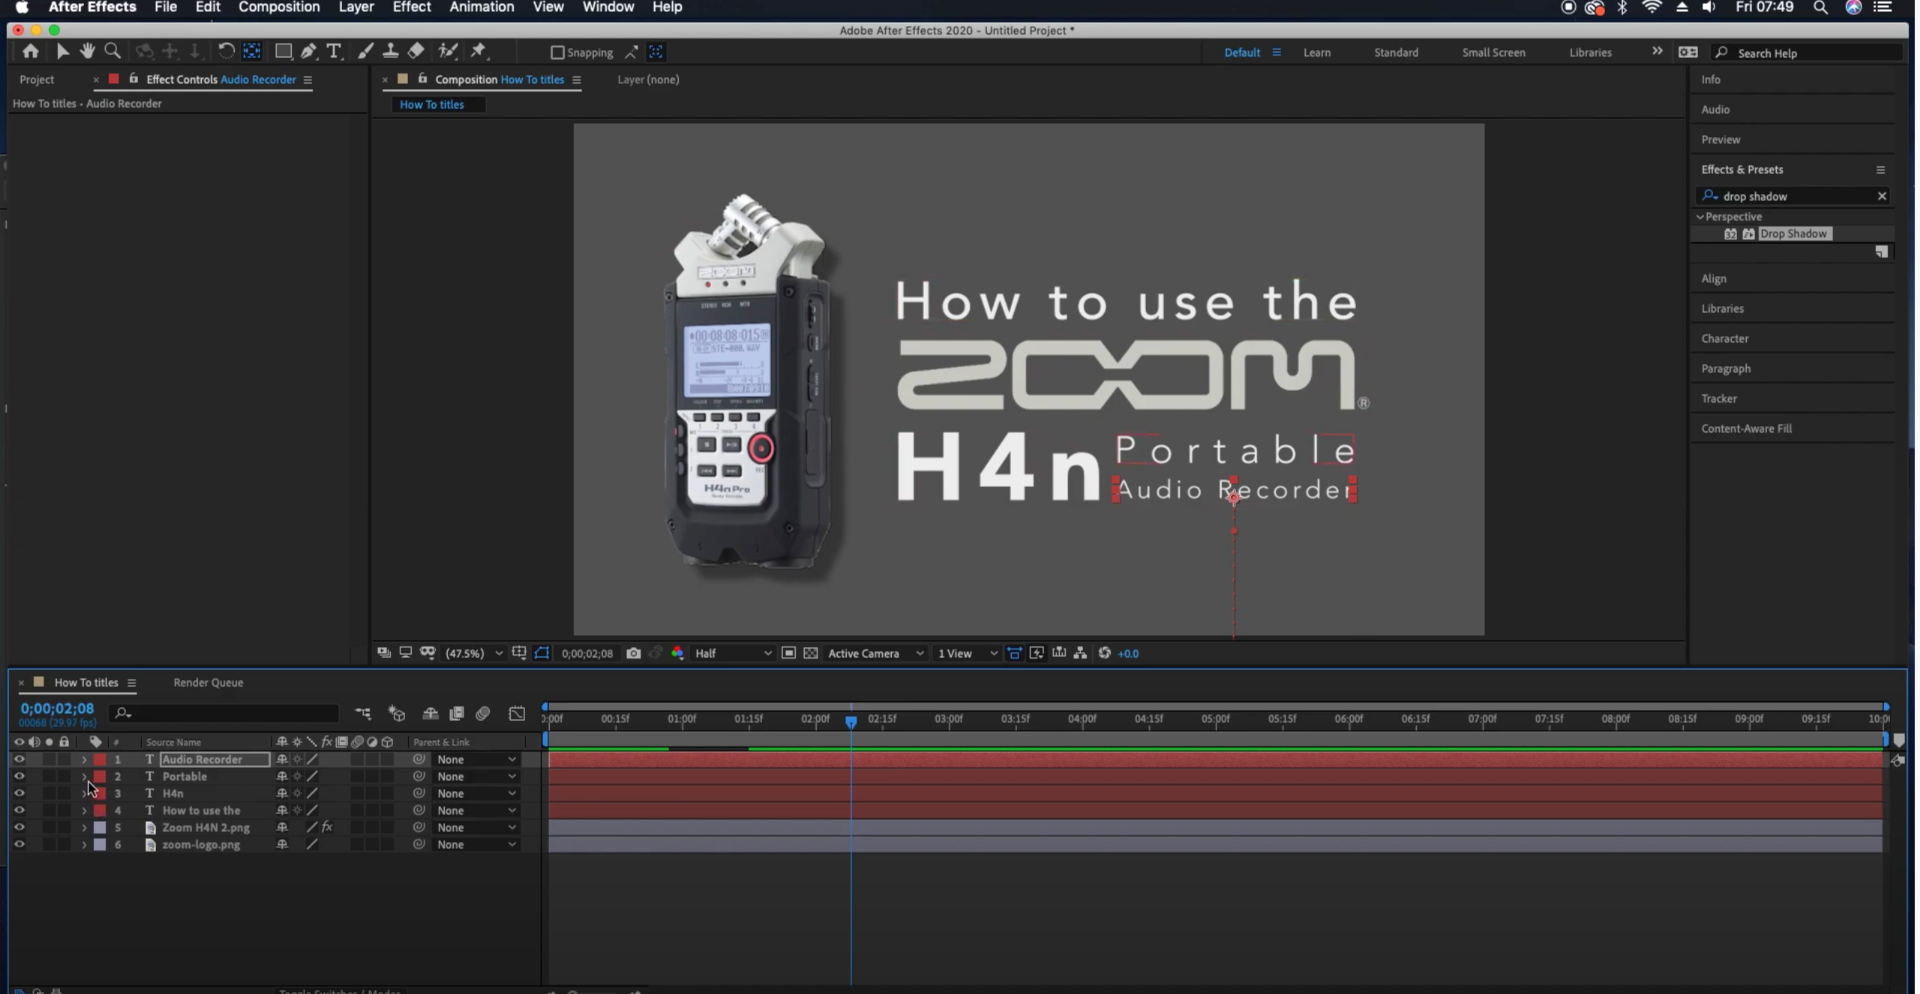Apply the Drop Shadow effect preset

[1793, 234]
